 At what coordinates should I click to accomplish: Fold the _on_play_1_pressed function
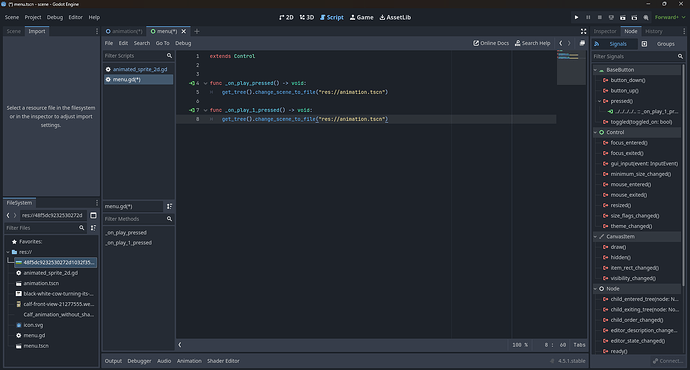206,110
